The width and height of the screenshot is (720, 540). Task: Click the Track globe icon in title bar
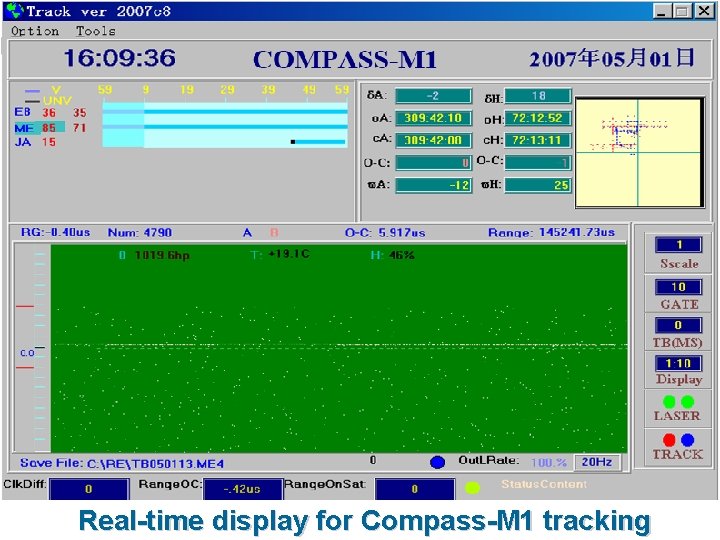click(x=15, y=11)
